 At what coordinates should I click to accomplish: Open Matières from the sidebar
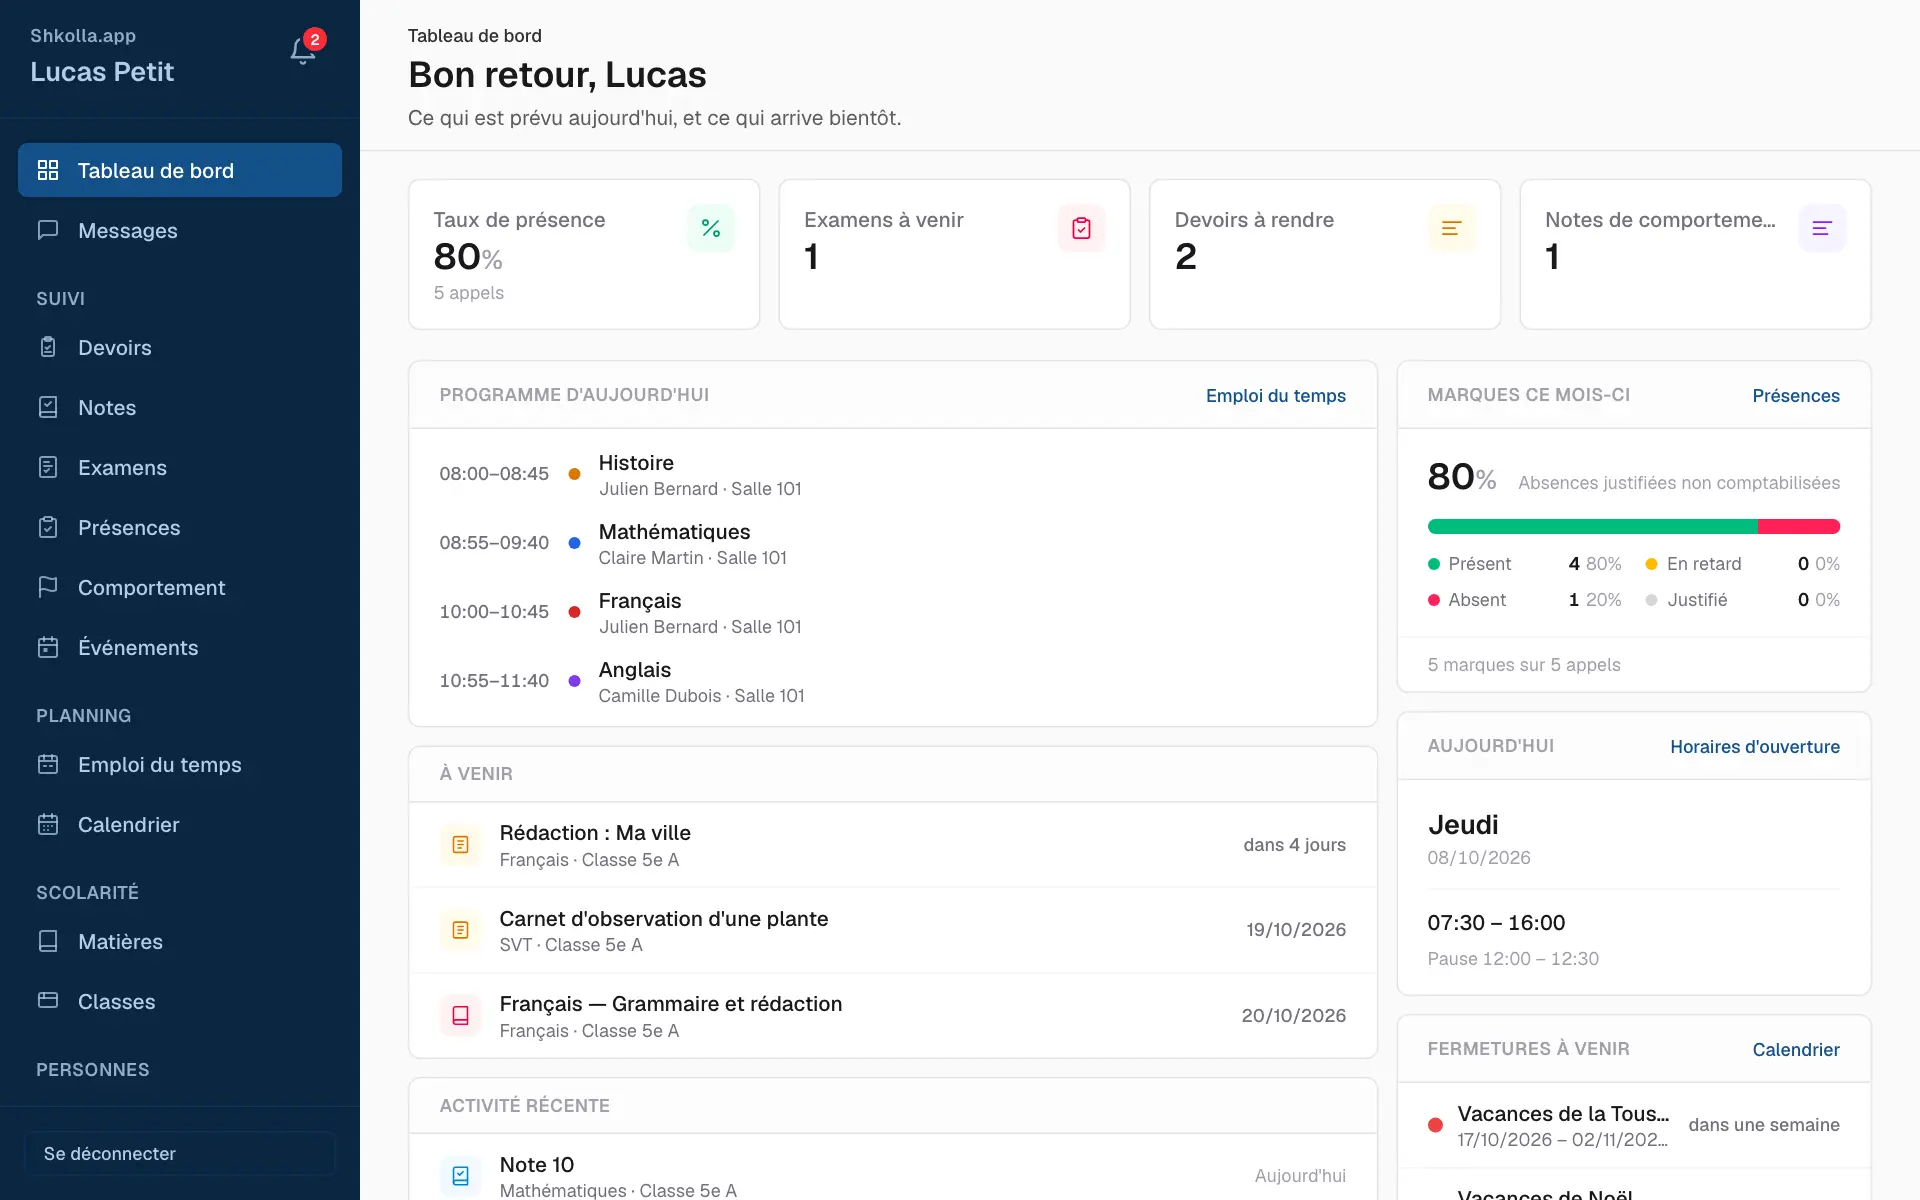[180, 941]
